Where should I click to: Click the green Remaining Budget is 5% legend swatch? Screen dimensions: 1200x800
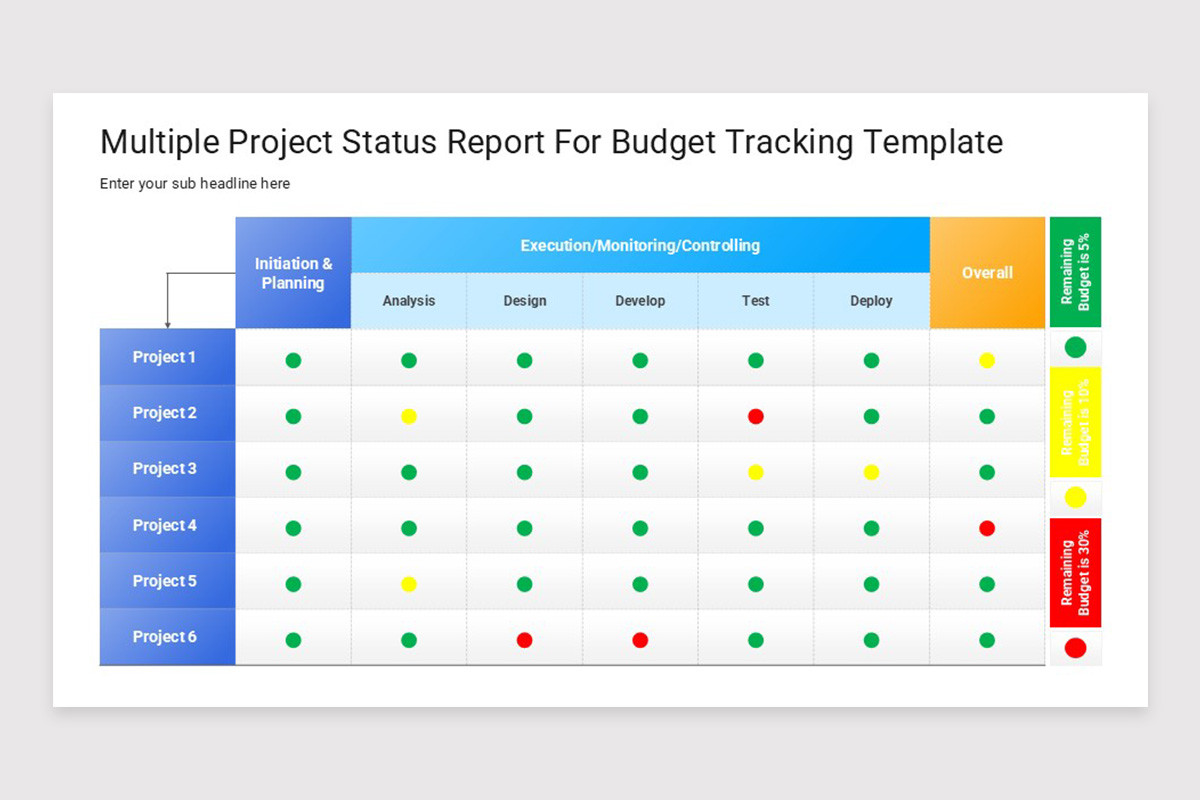1075,272
